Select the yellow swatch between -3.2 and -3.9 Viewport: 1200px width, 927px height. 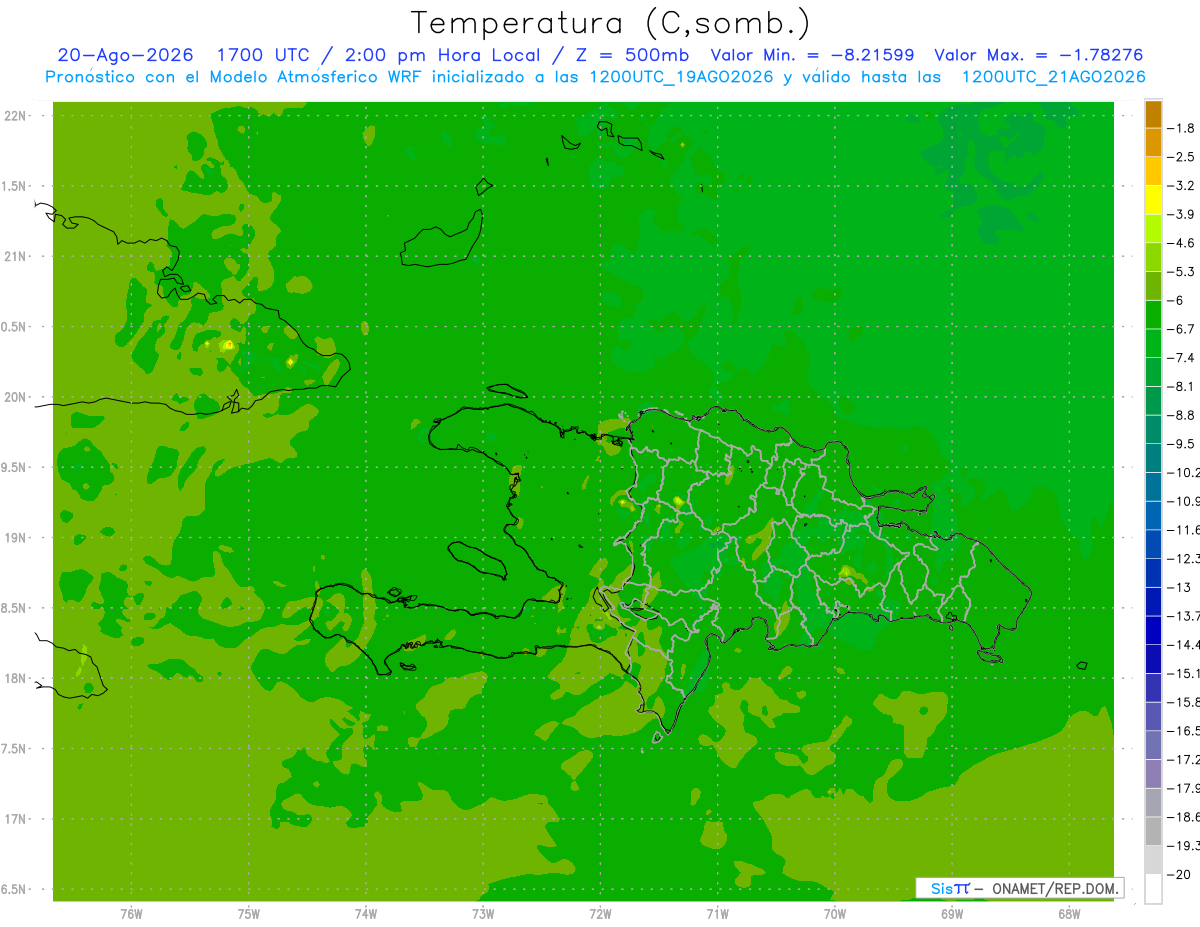point(1153,200)
